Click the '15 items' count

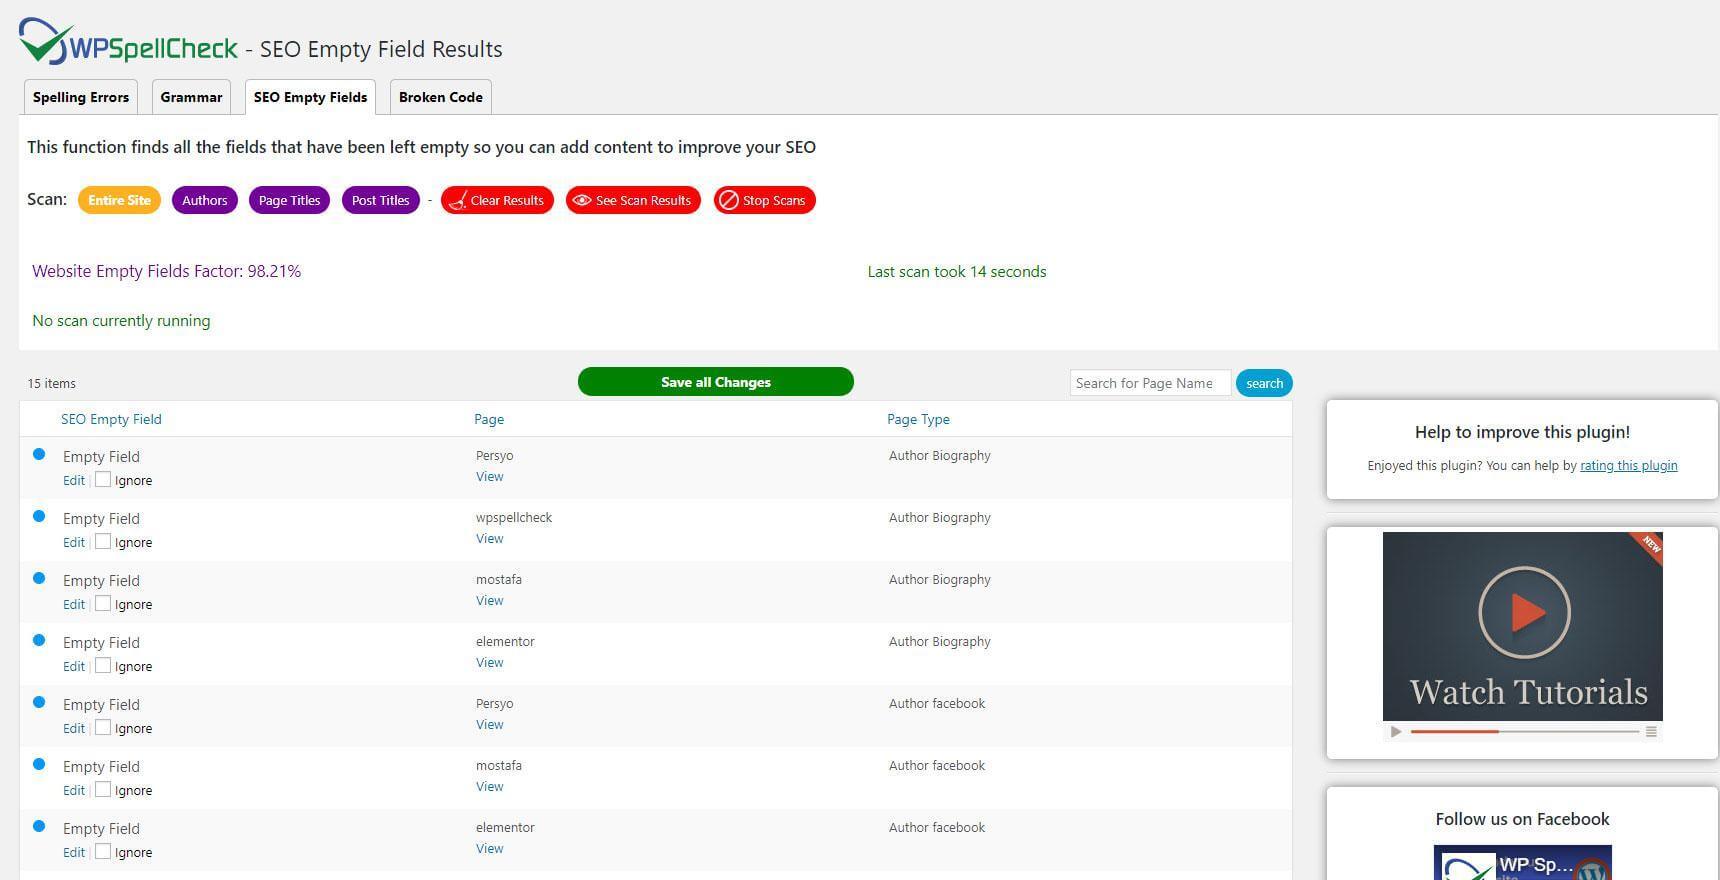pos(52,383)
